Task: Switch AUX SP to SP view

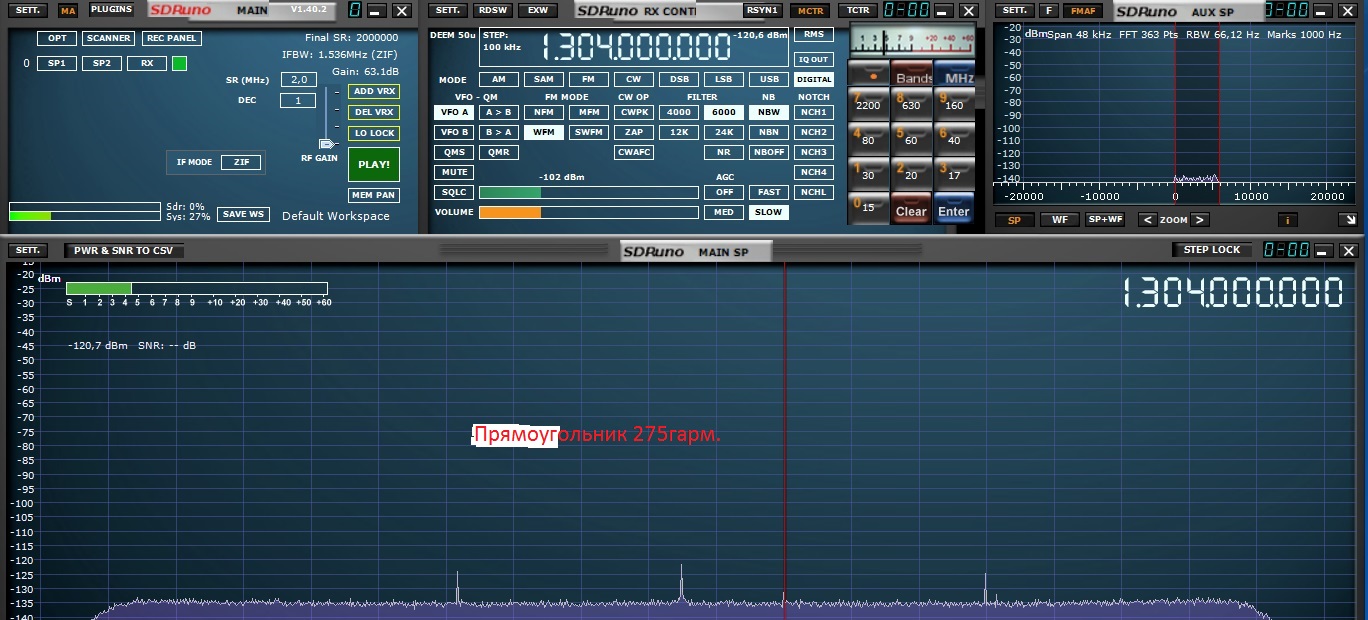Action: click(x=1014, y=220)
